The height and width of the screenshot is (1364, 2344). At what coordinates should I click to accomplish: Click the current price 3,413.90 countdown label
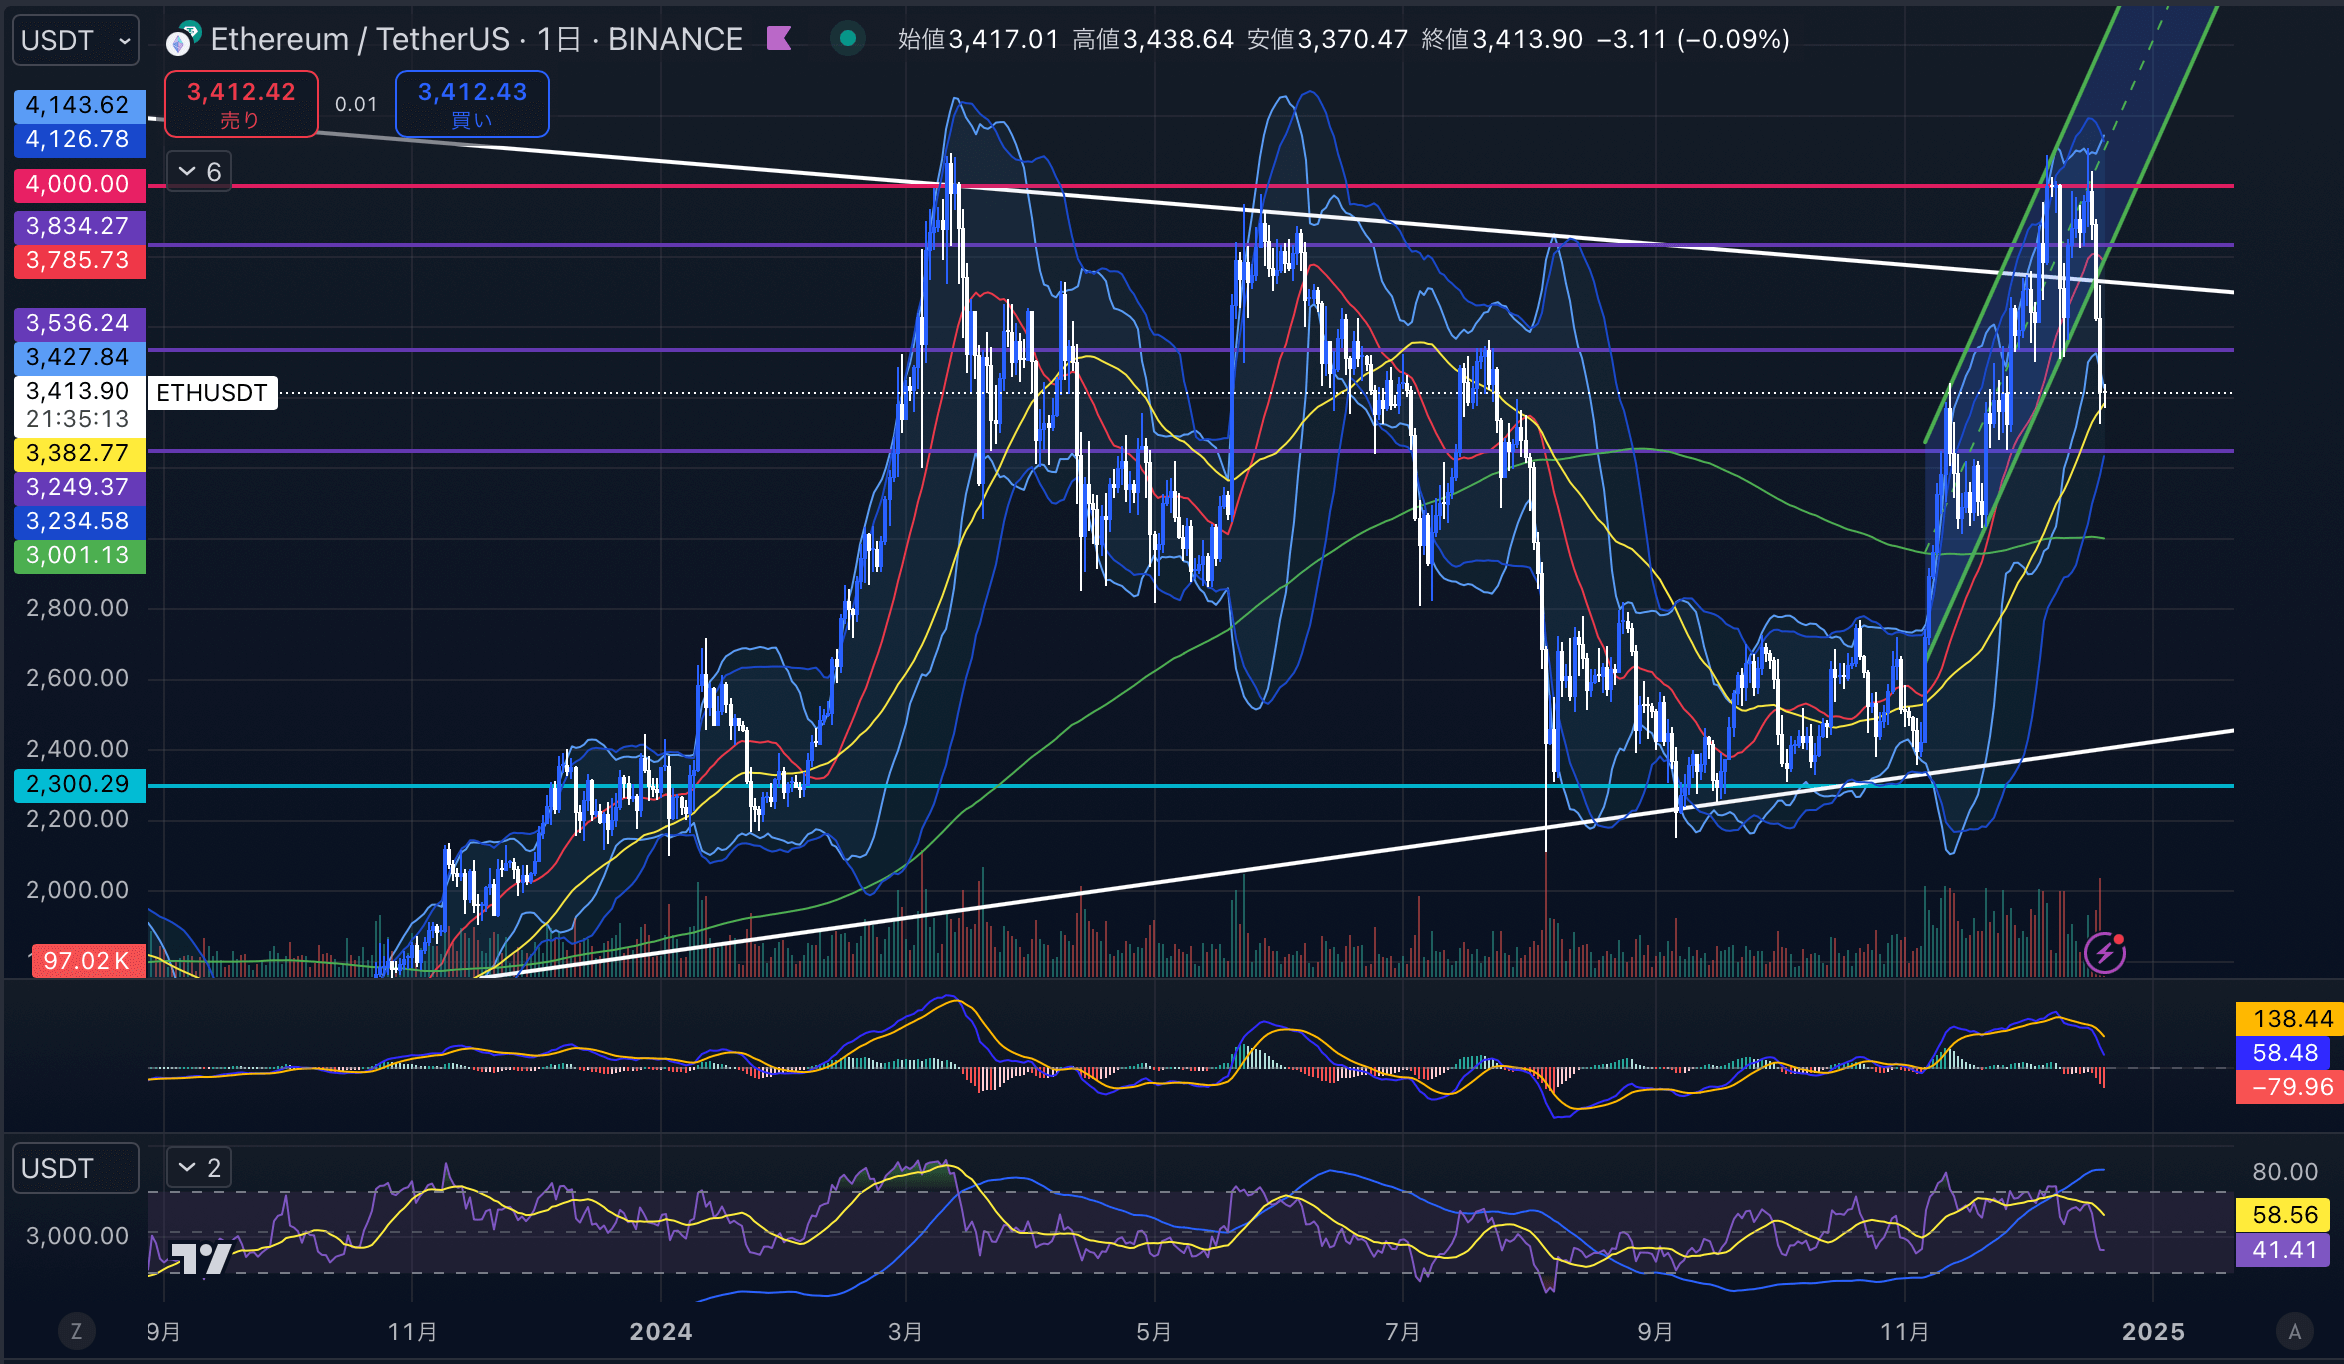(x=79, y=405)
